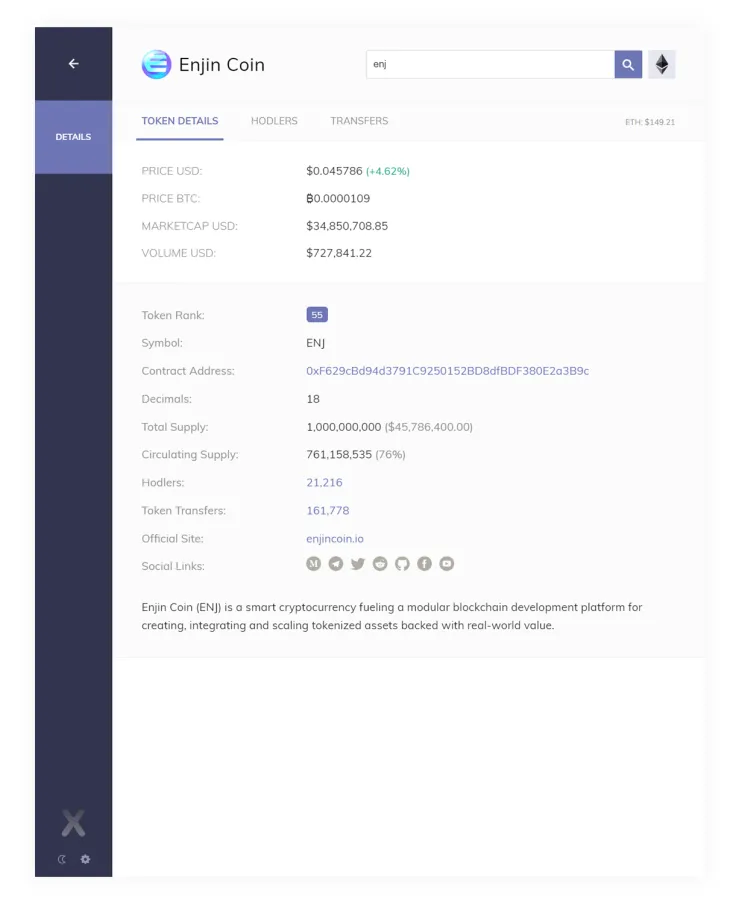This screenshot has width=736, height=904.
Task: Open settings gear in sidebar
Action: [x=85, y=859]
